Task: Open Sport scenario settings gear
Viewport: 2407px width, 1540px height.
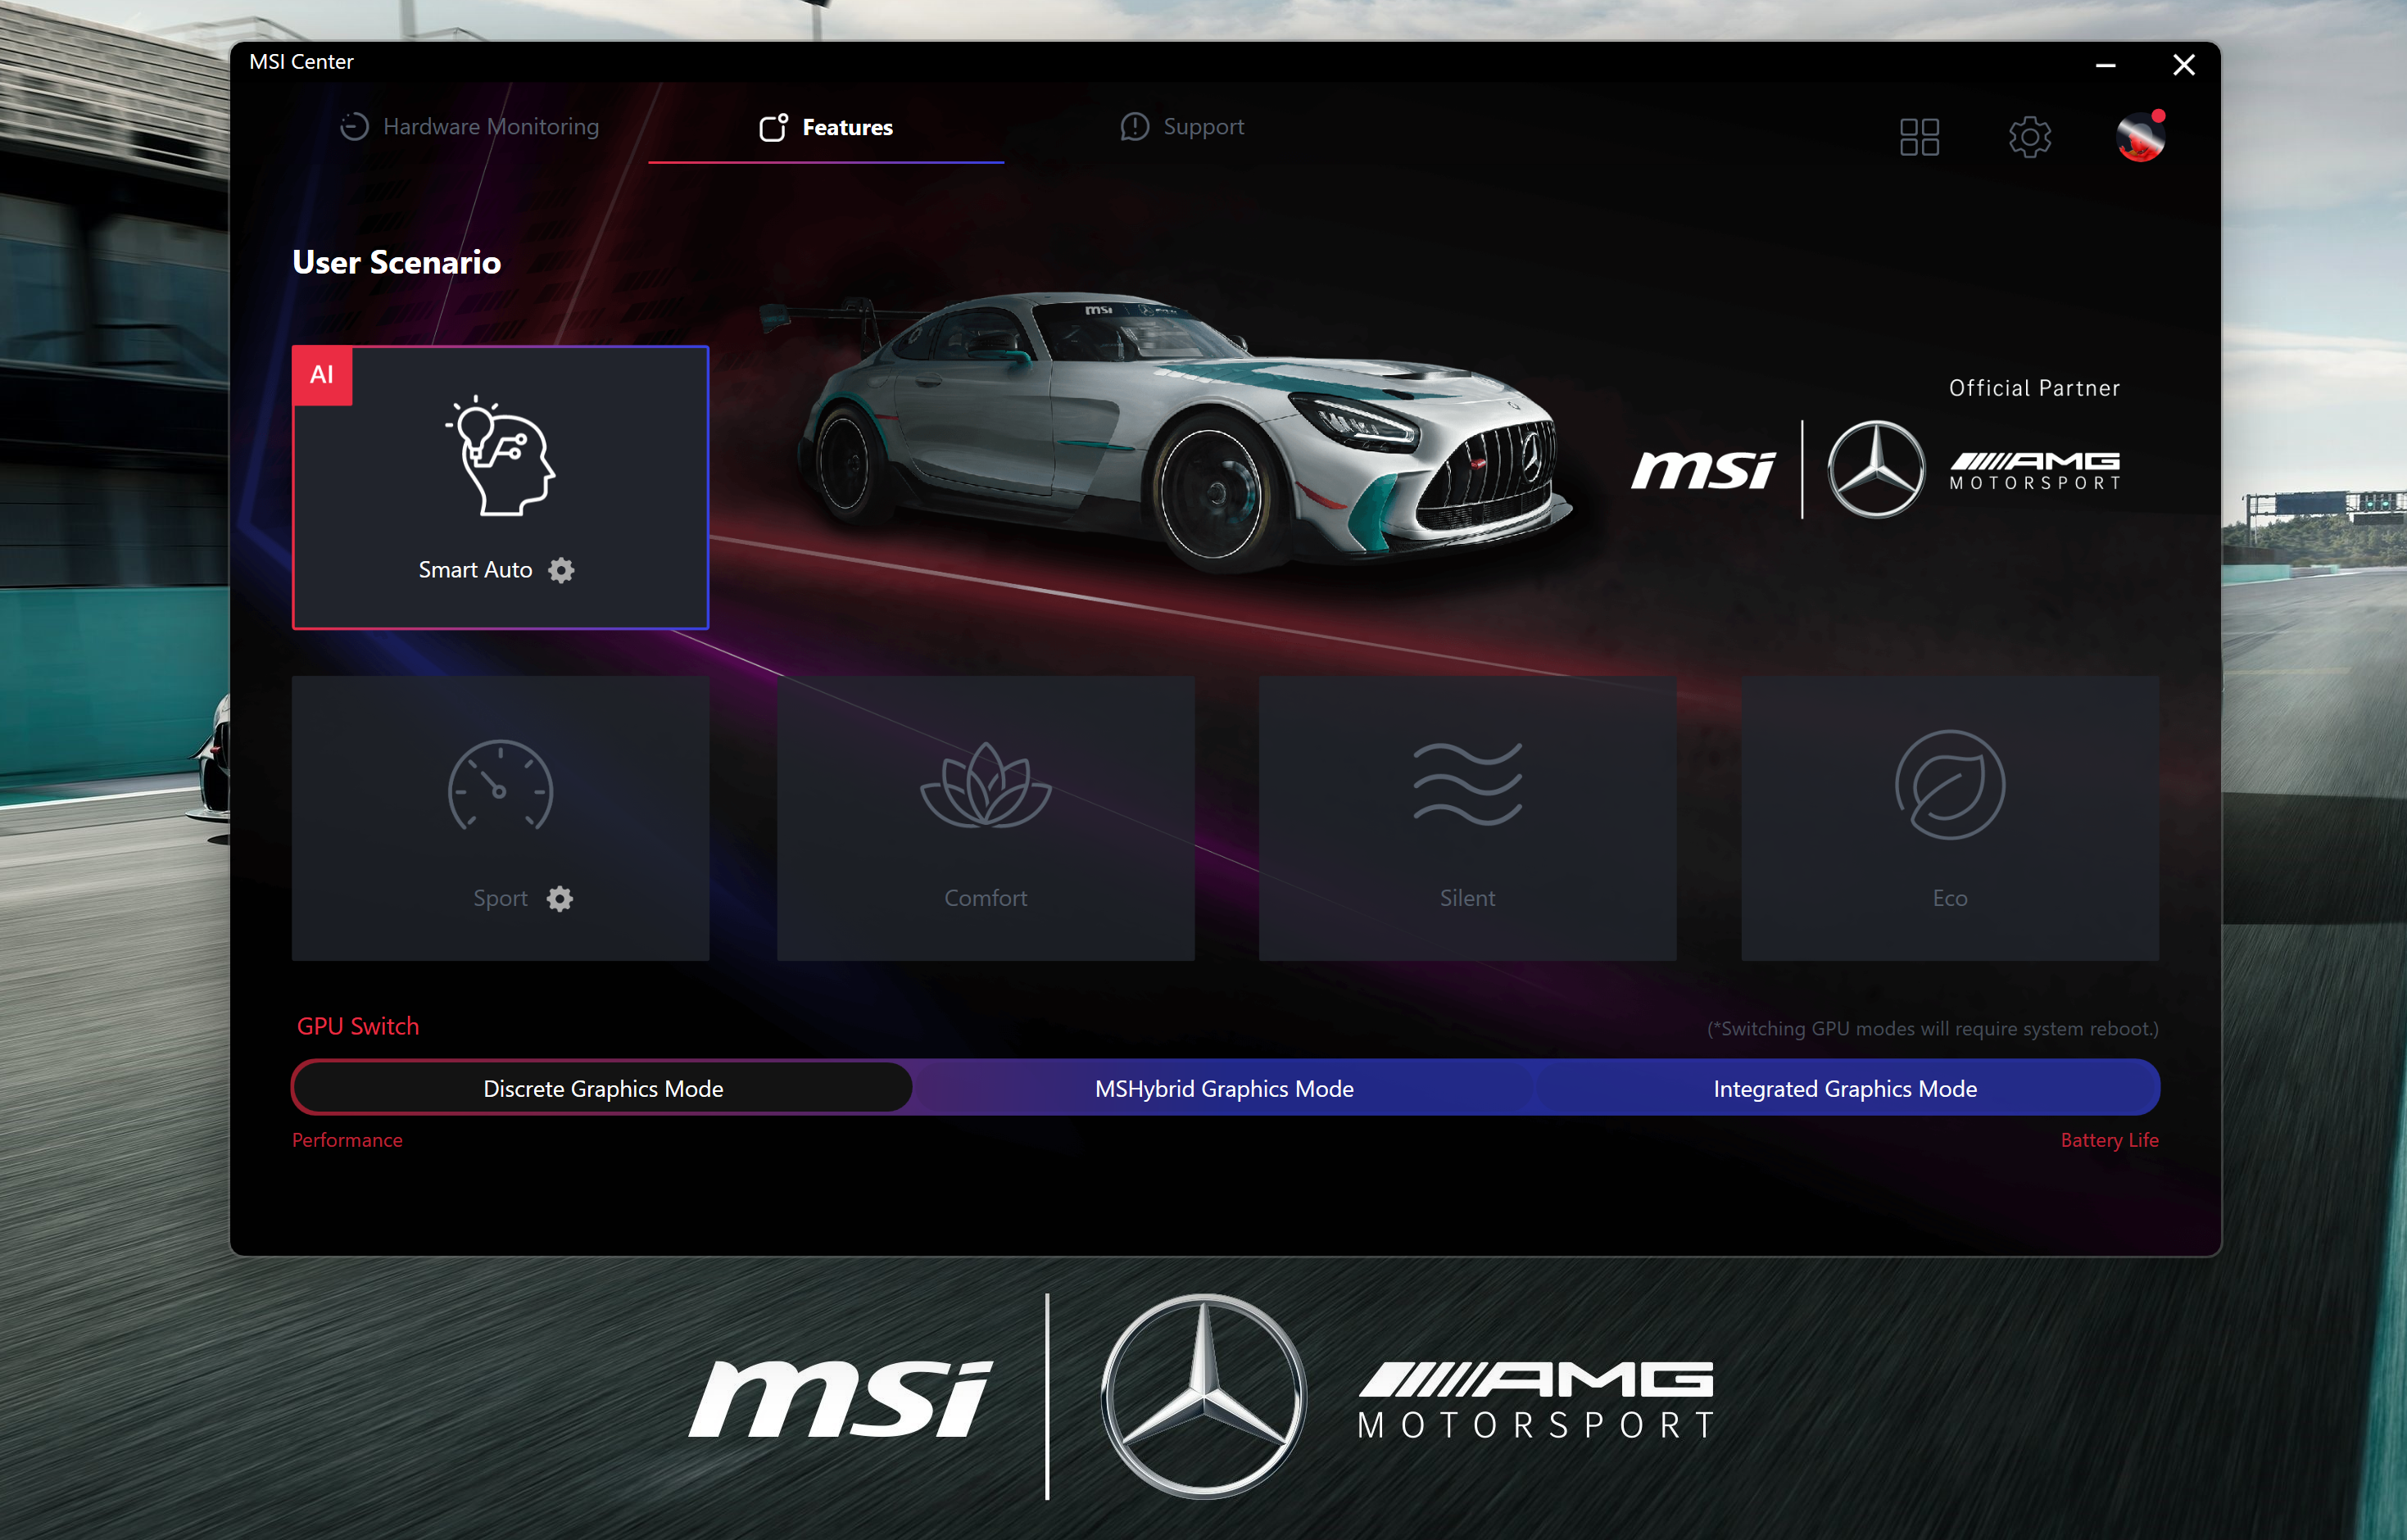Action: click(560, 899)
